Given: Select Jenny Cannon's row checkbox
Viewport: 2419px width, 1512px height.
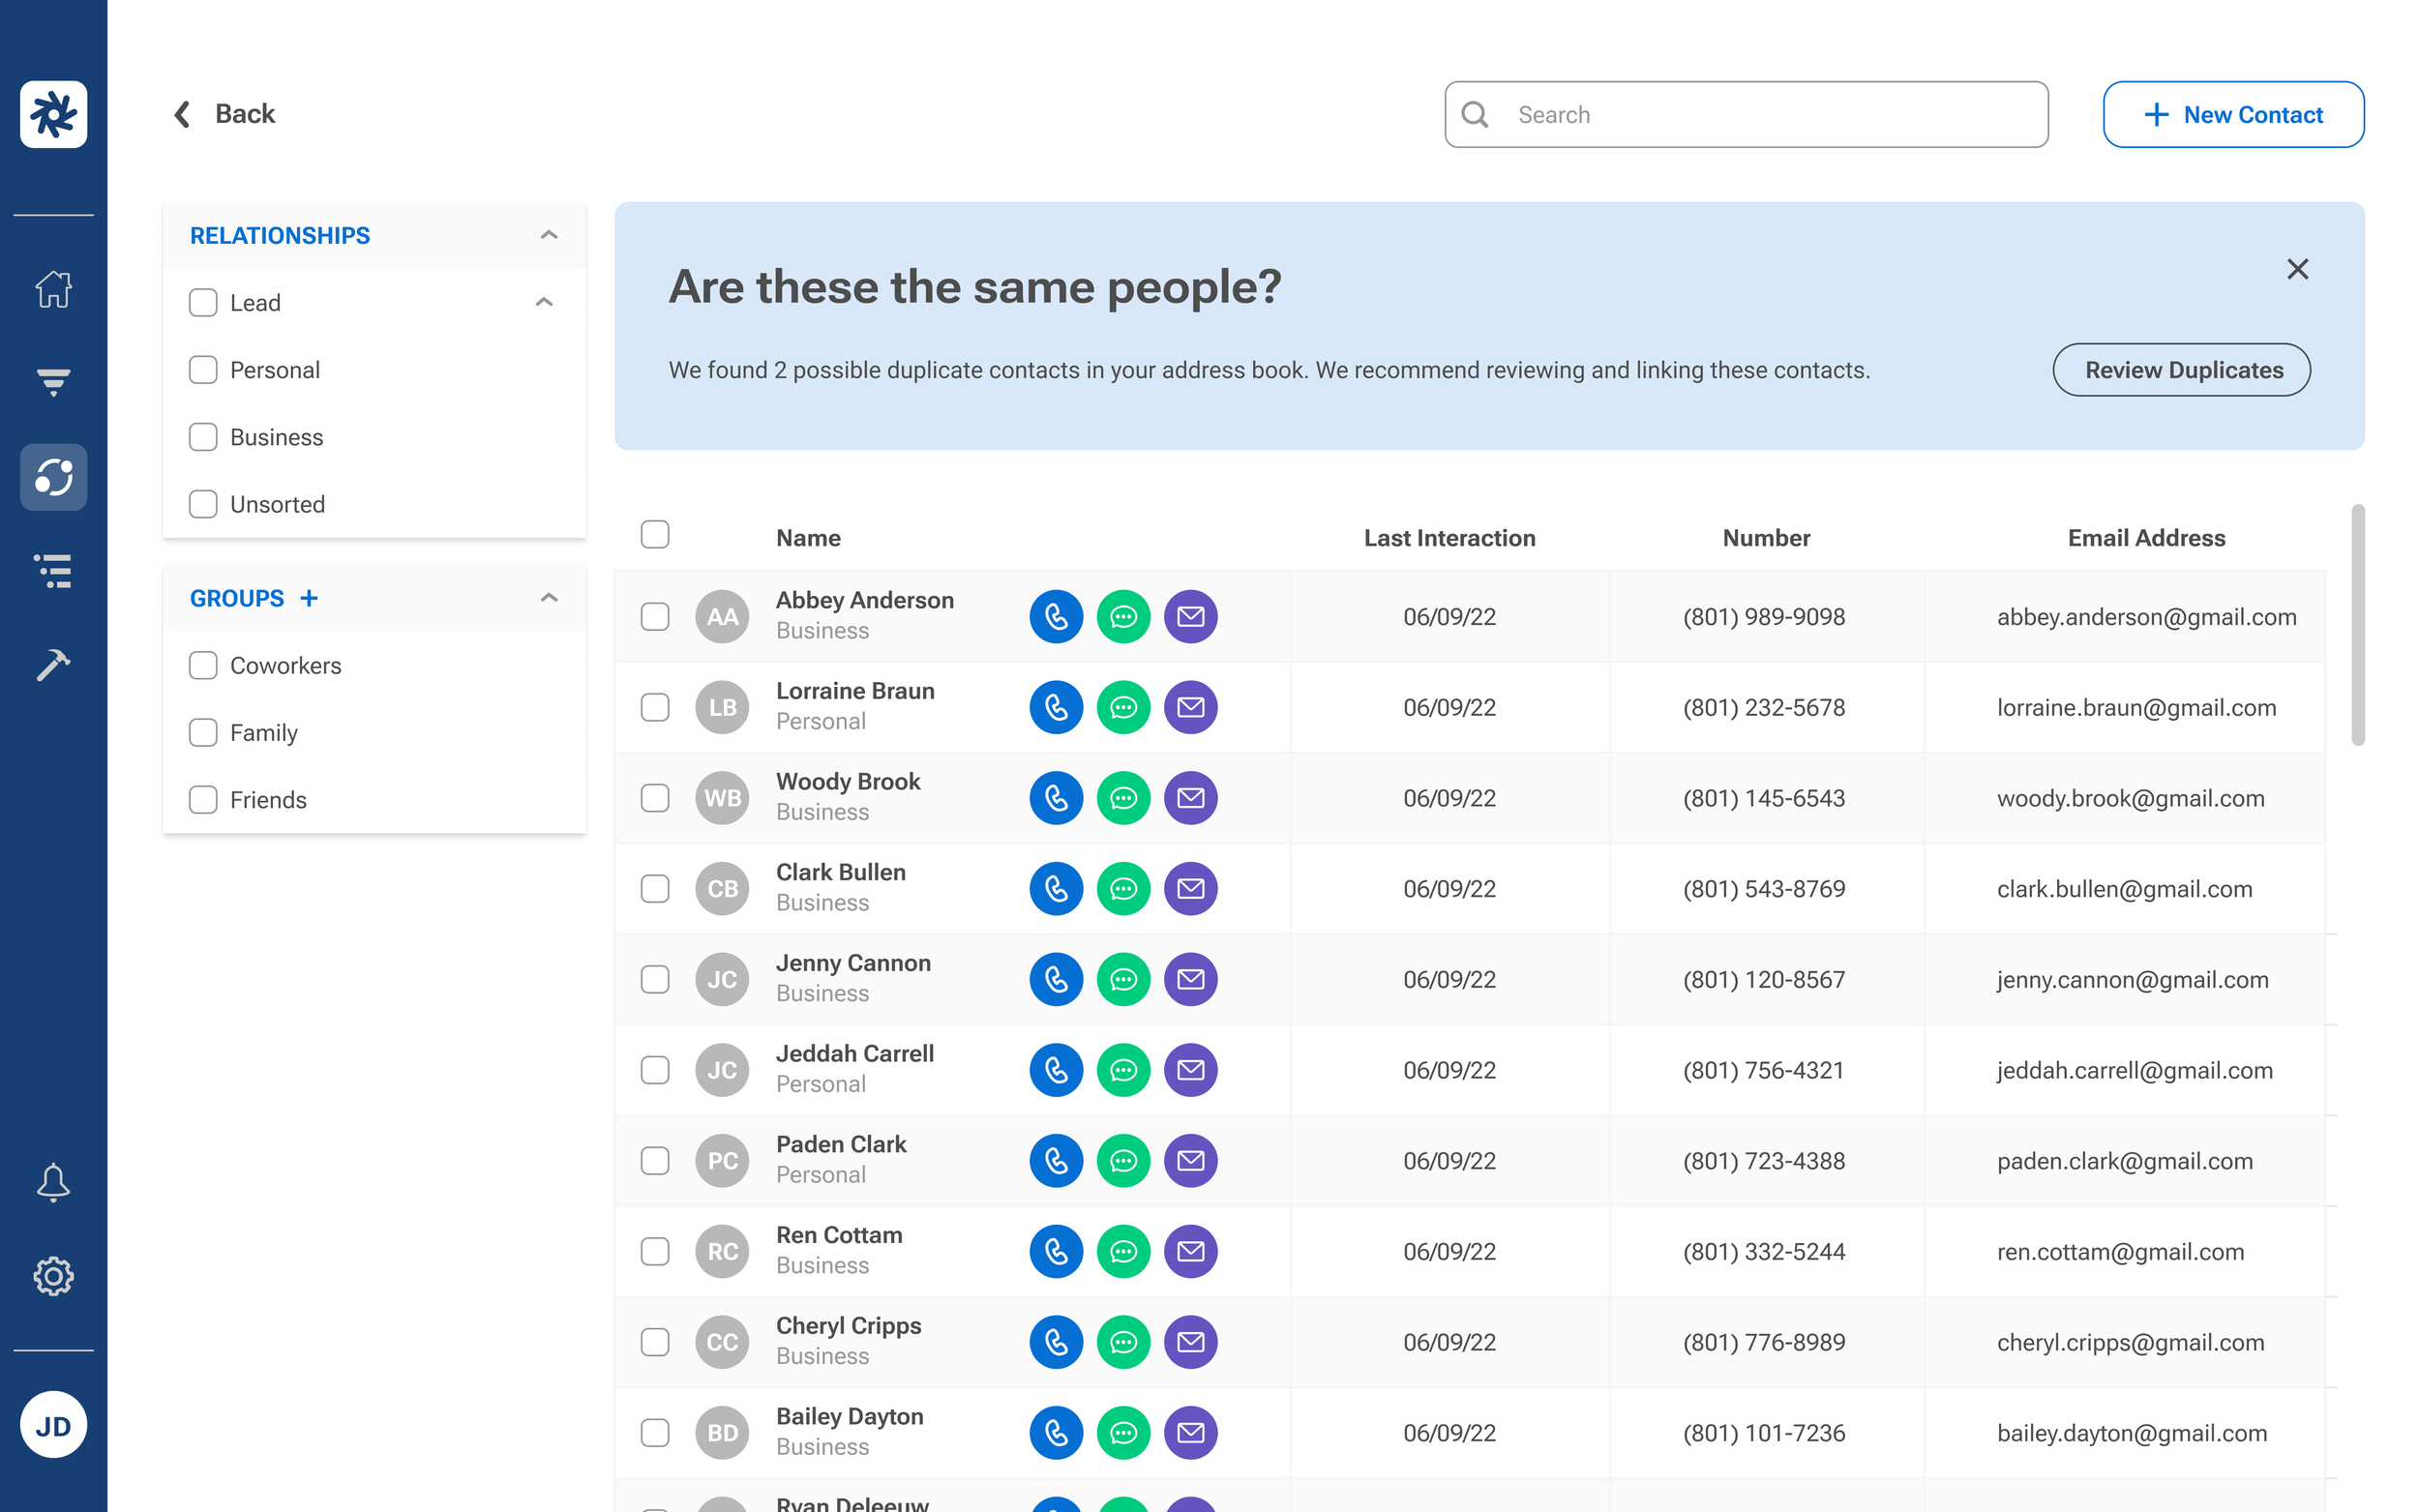Looking at the screenshot, I should (655, 980).
